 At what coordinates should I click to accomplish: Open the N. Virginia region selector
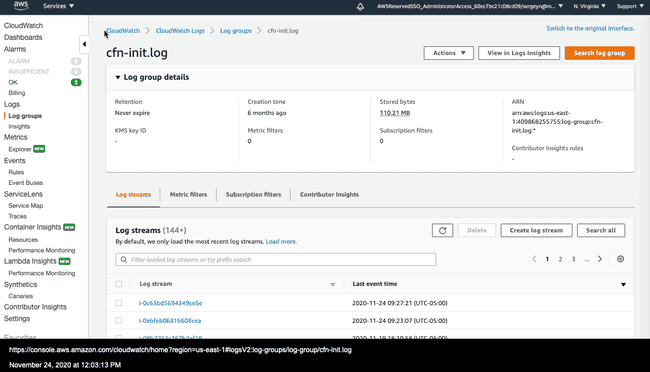click(589, 6)
